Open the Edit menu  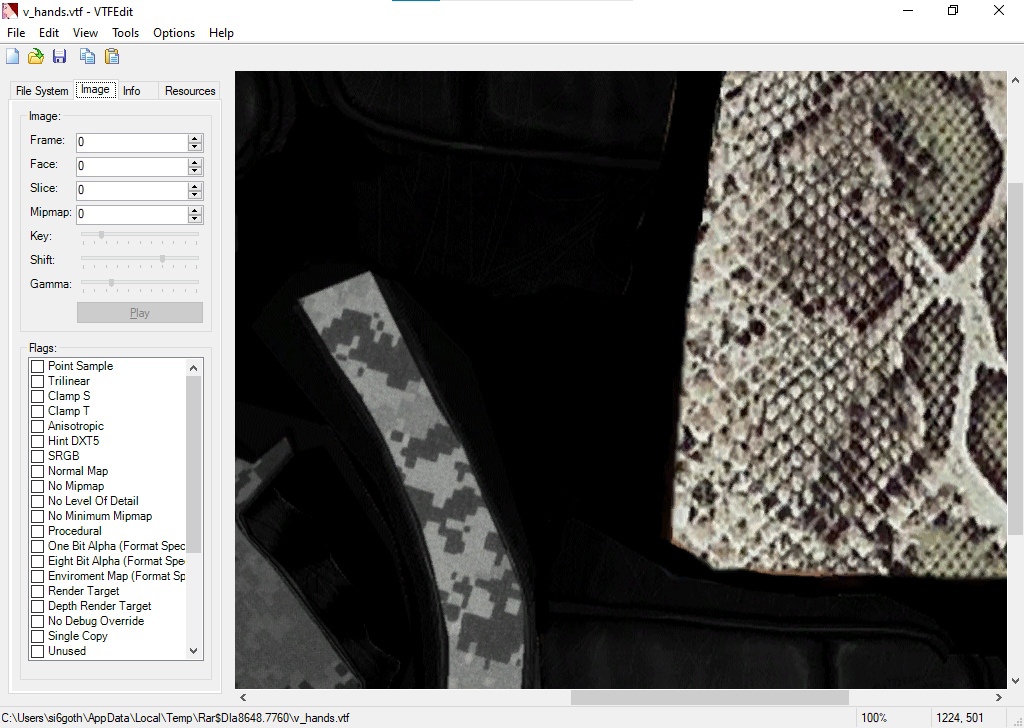point(49,33)
